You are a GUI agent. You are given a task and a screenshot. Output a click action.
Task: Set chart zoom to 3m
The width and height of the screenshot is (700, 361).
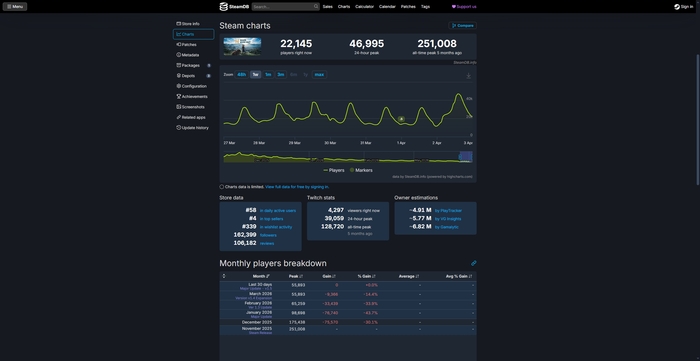point(280,75)
